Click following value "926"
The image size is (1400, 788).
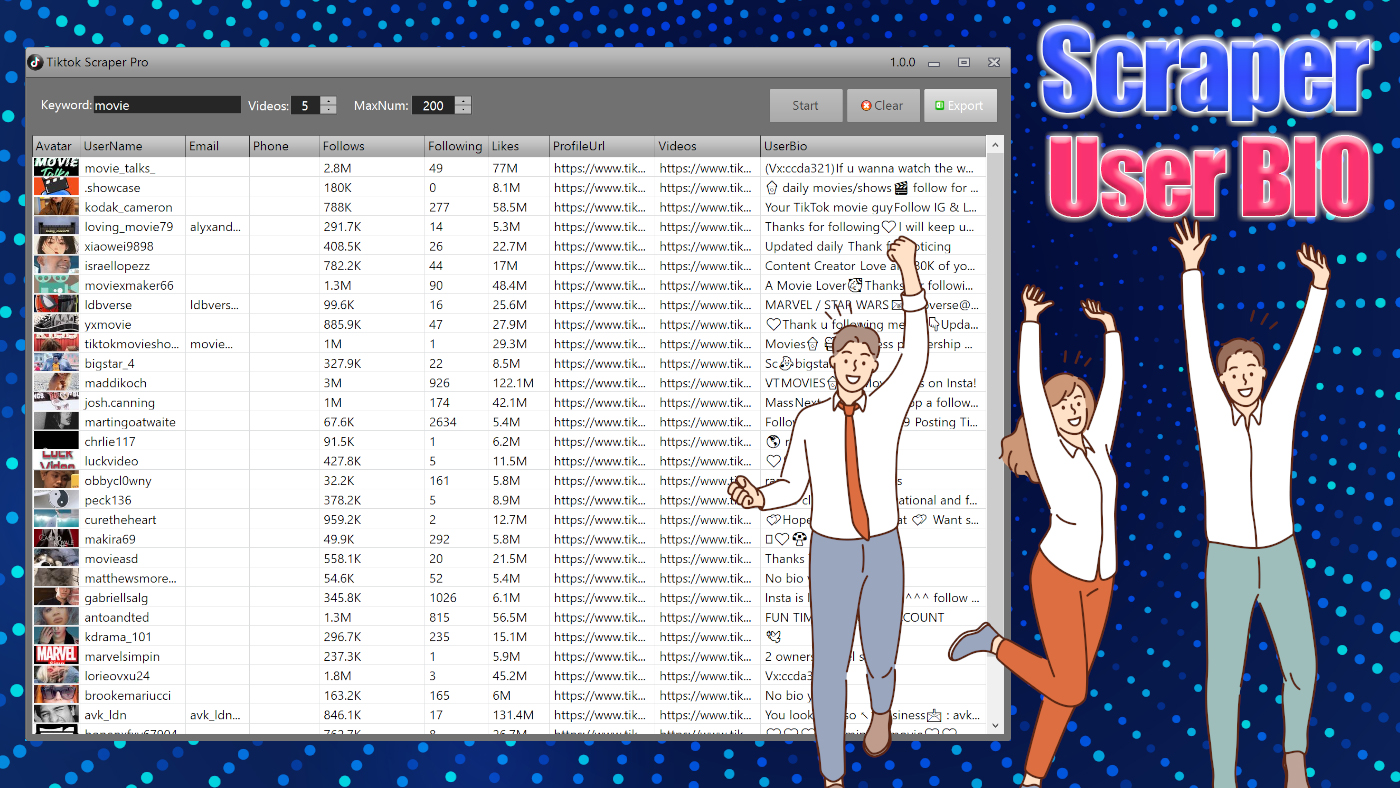click(x=439, y=383)
